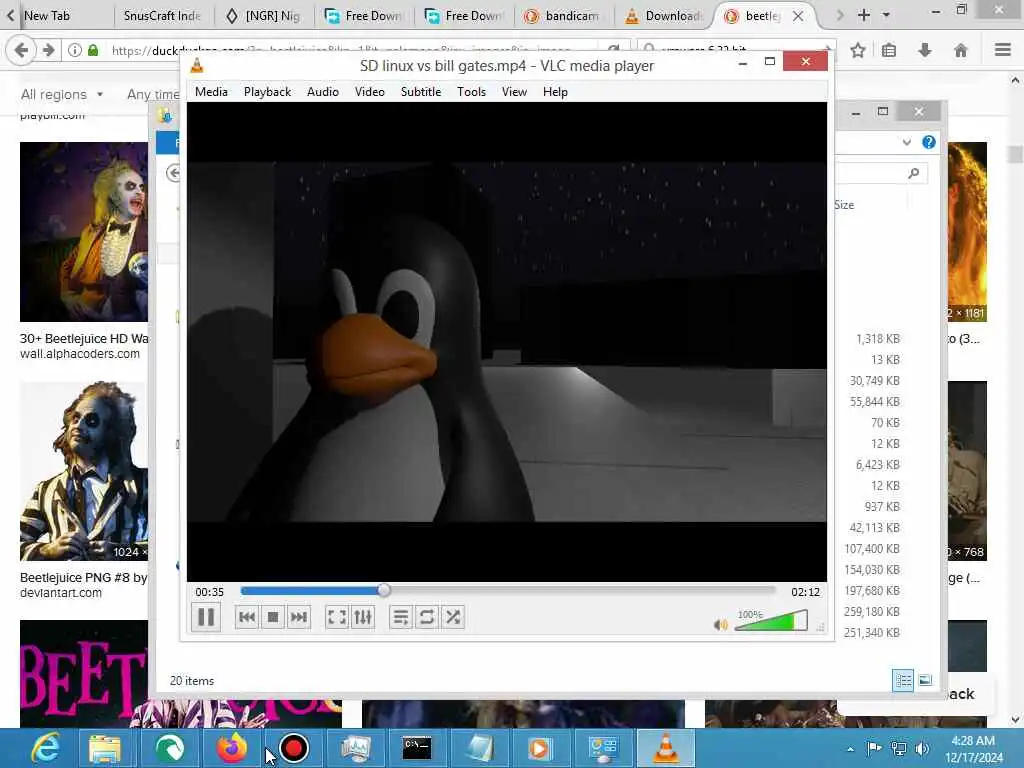Open the browser bookmarks list icon

889,50
